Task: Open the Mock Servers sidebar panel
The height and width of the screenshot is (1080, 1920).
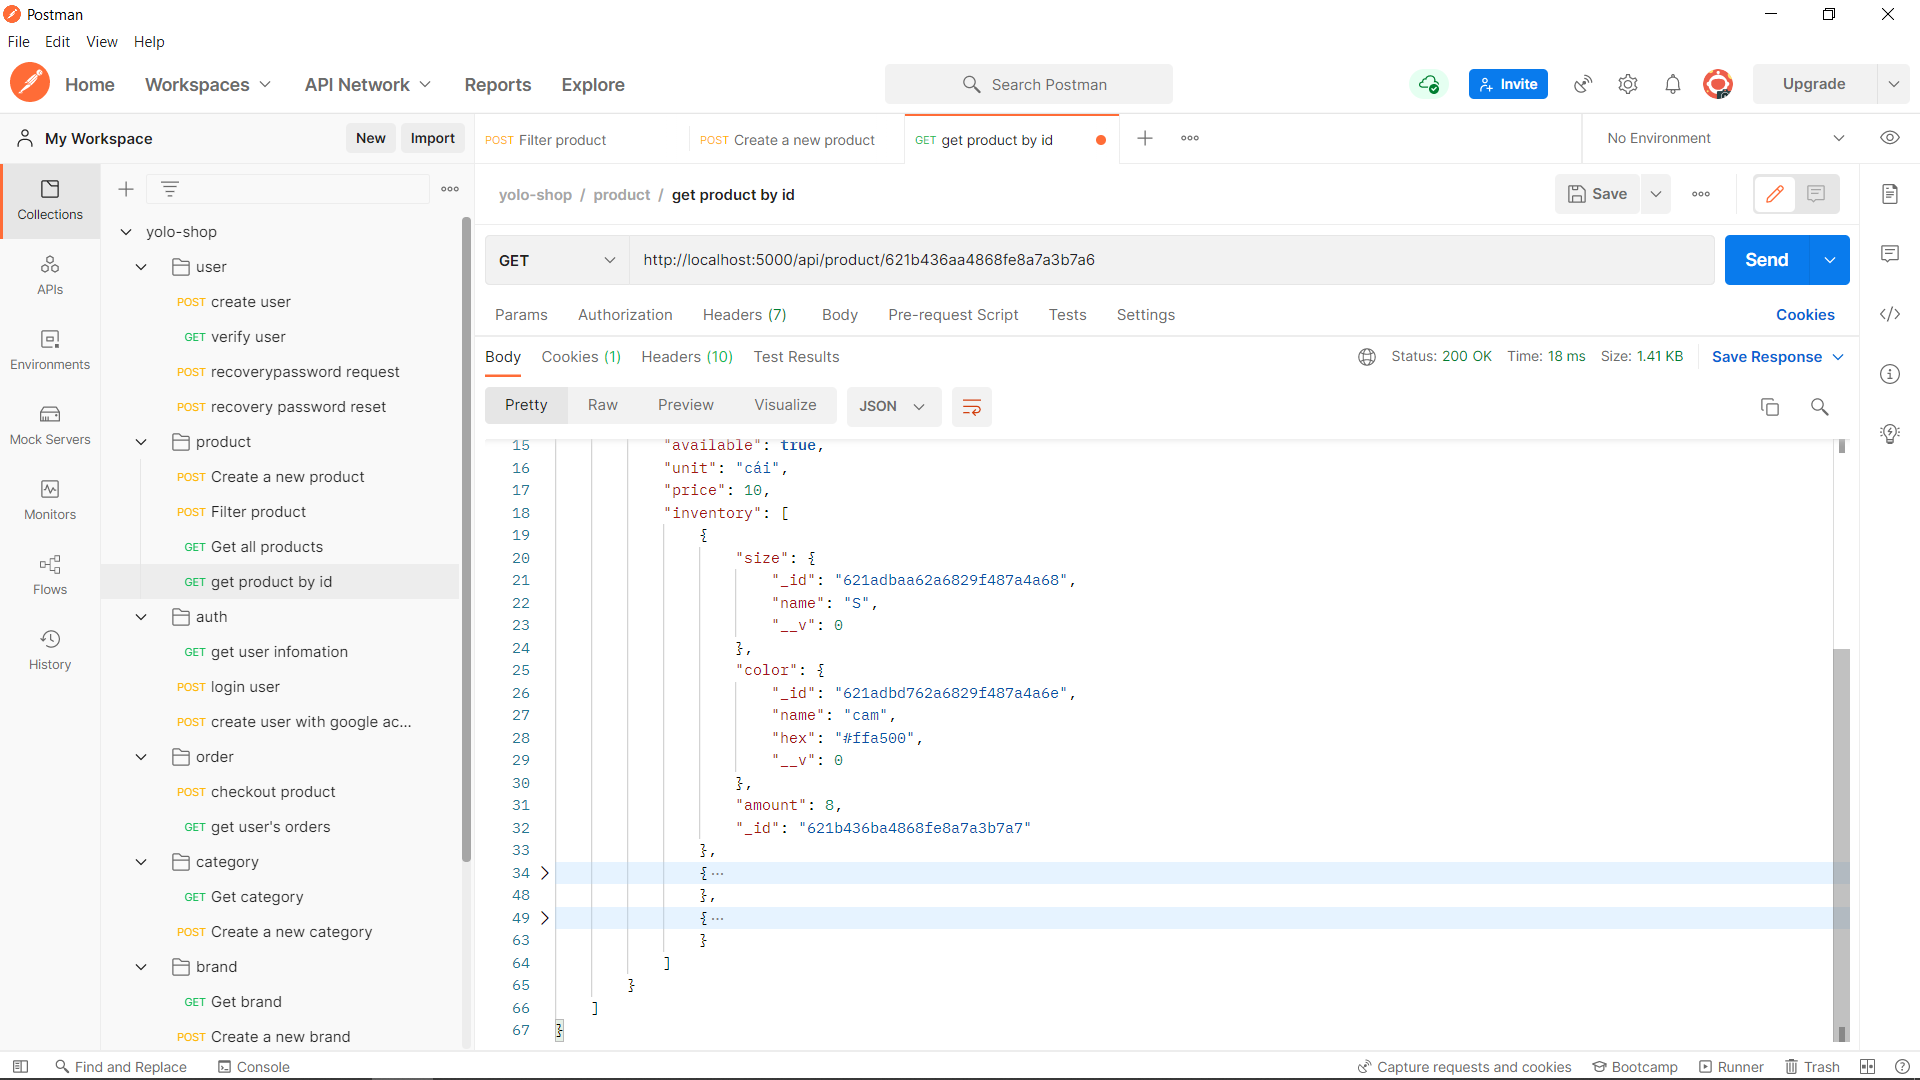Action: point(50,425)
